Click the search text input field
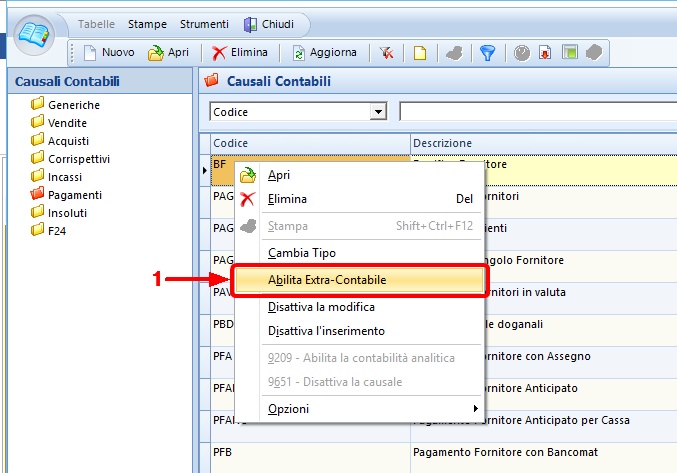The height and width of the screenshot is (473, 677). [x=538, y=112]
